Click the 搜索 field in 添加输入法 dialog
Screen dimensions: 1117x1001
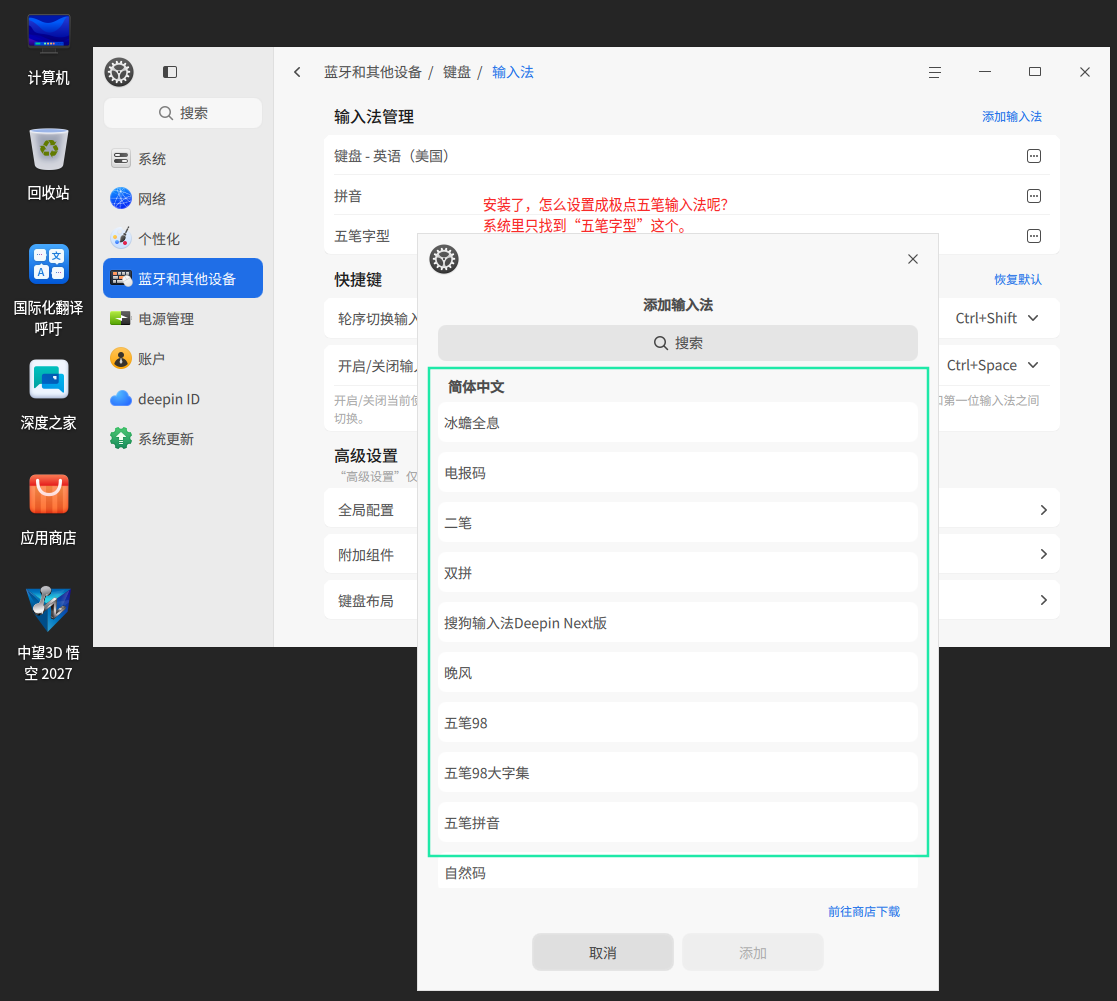coord(677,343)
